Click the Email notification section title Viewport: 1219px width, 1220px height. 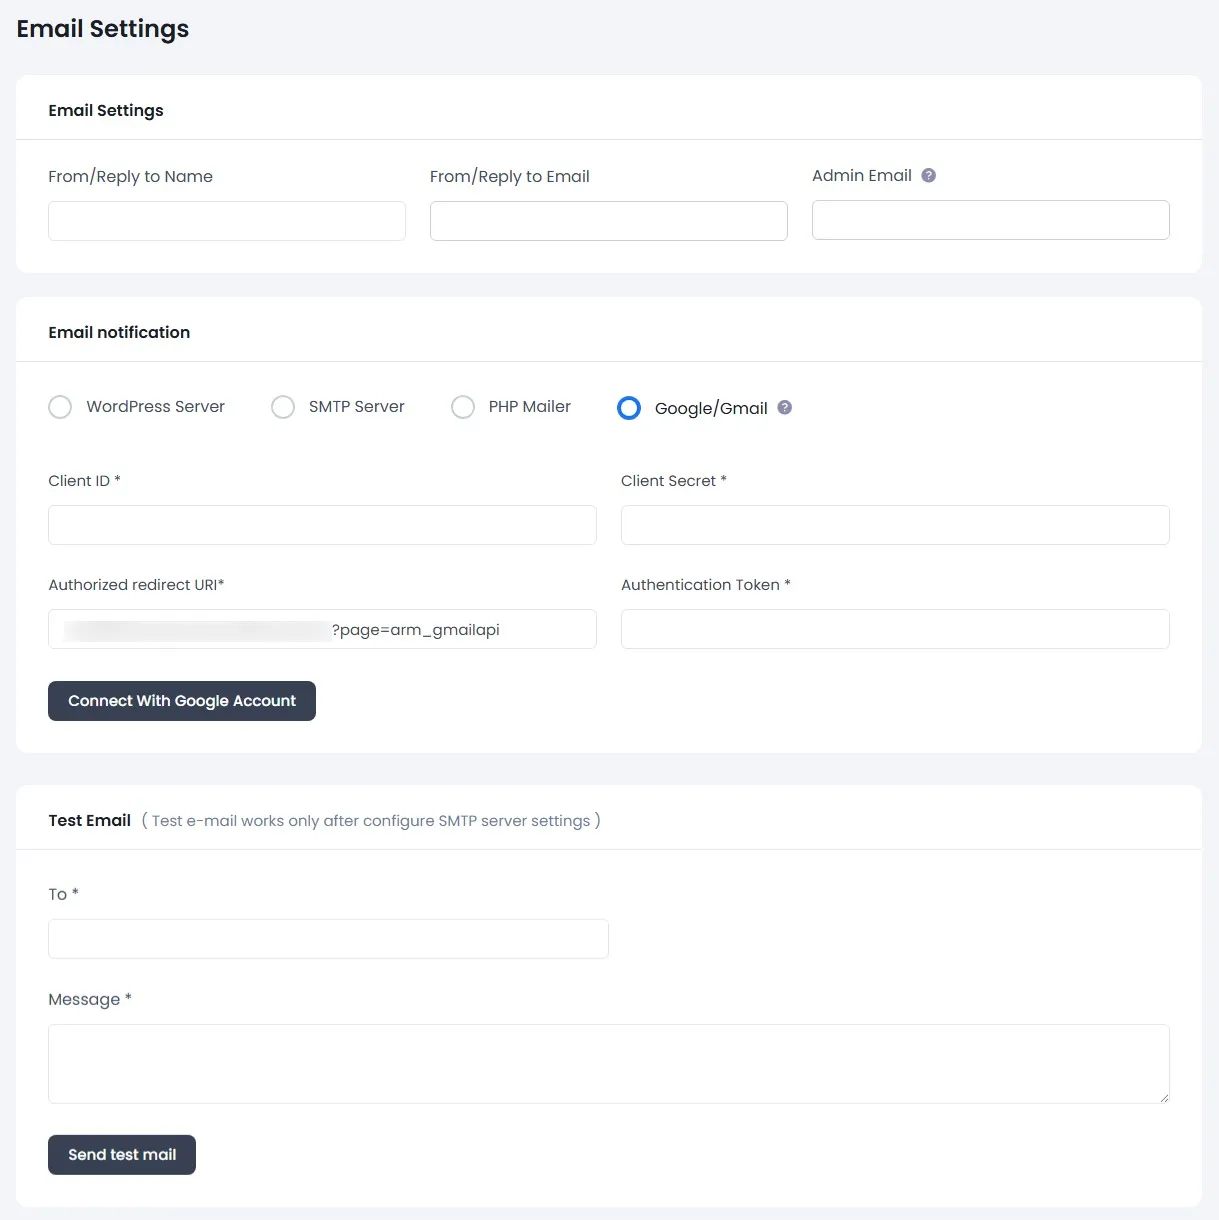point(119,332)
